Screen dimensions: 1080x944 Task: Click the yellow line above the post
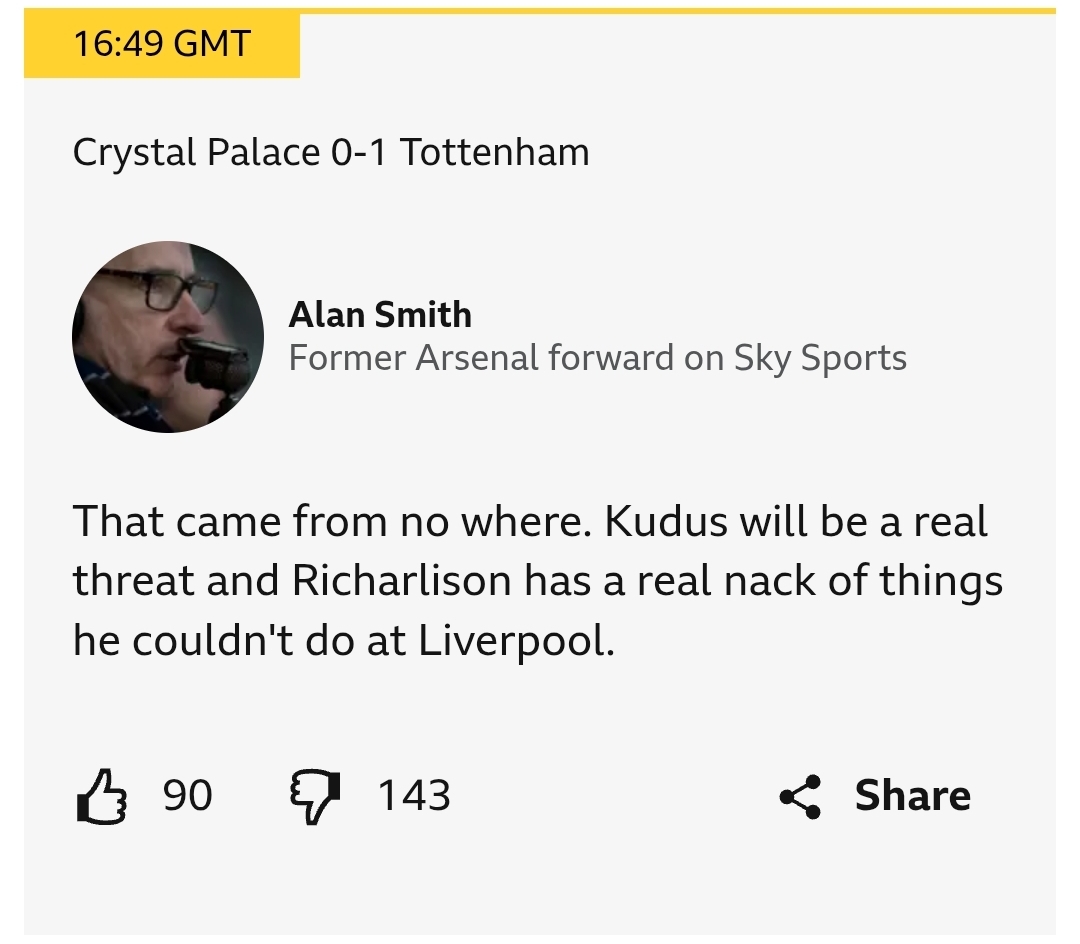678,11
